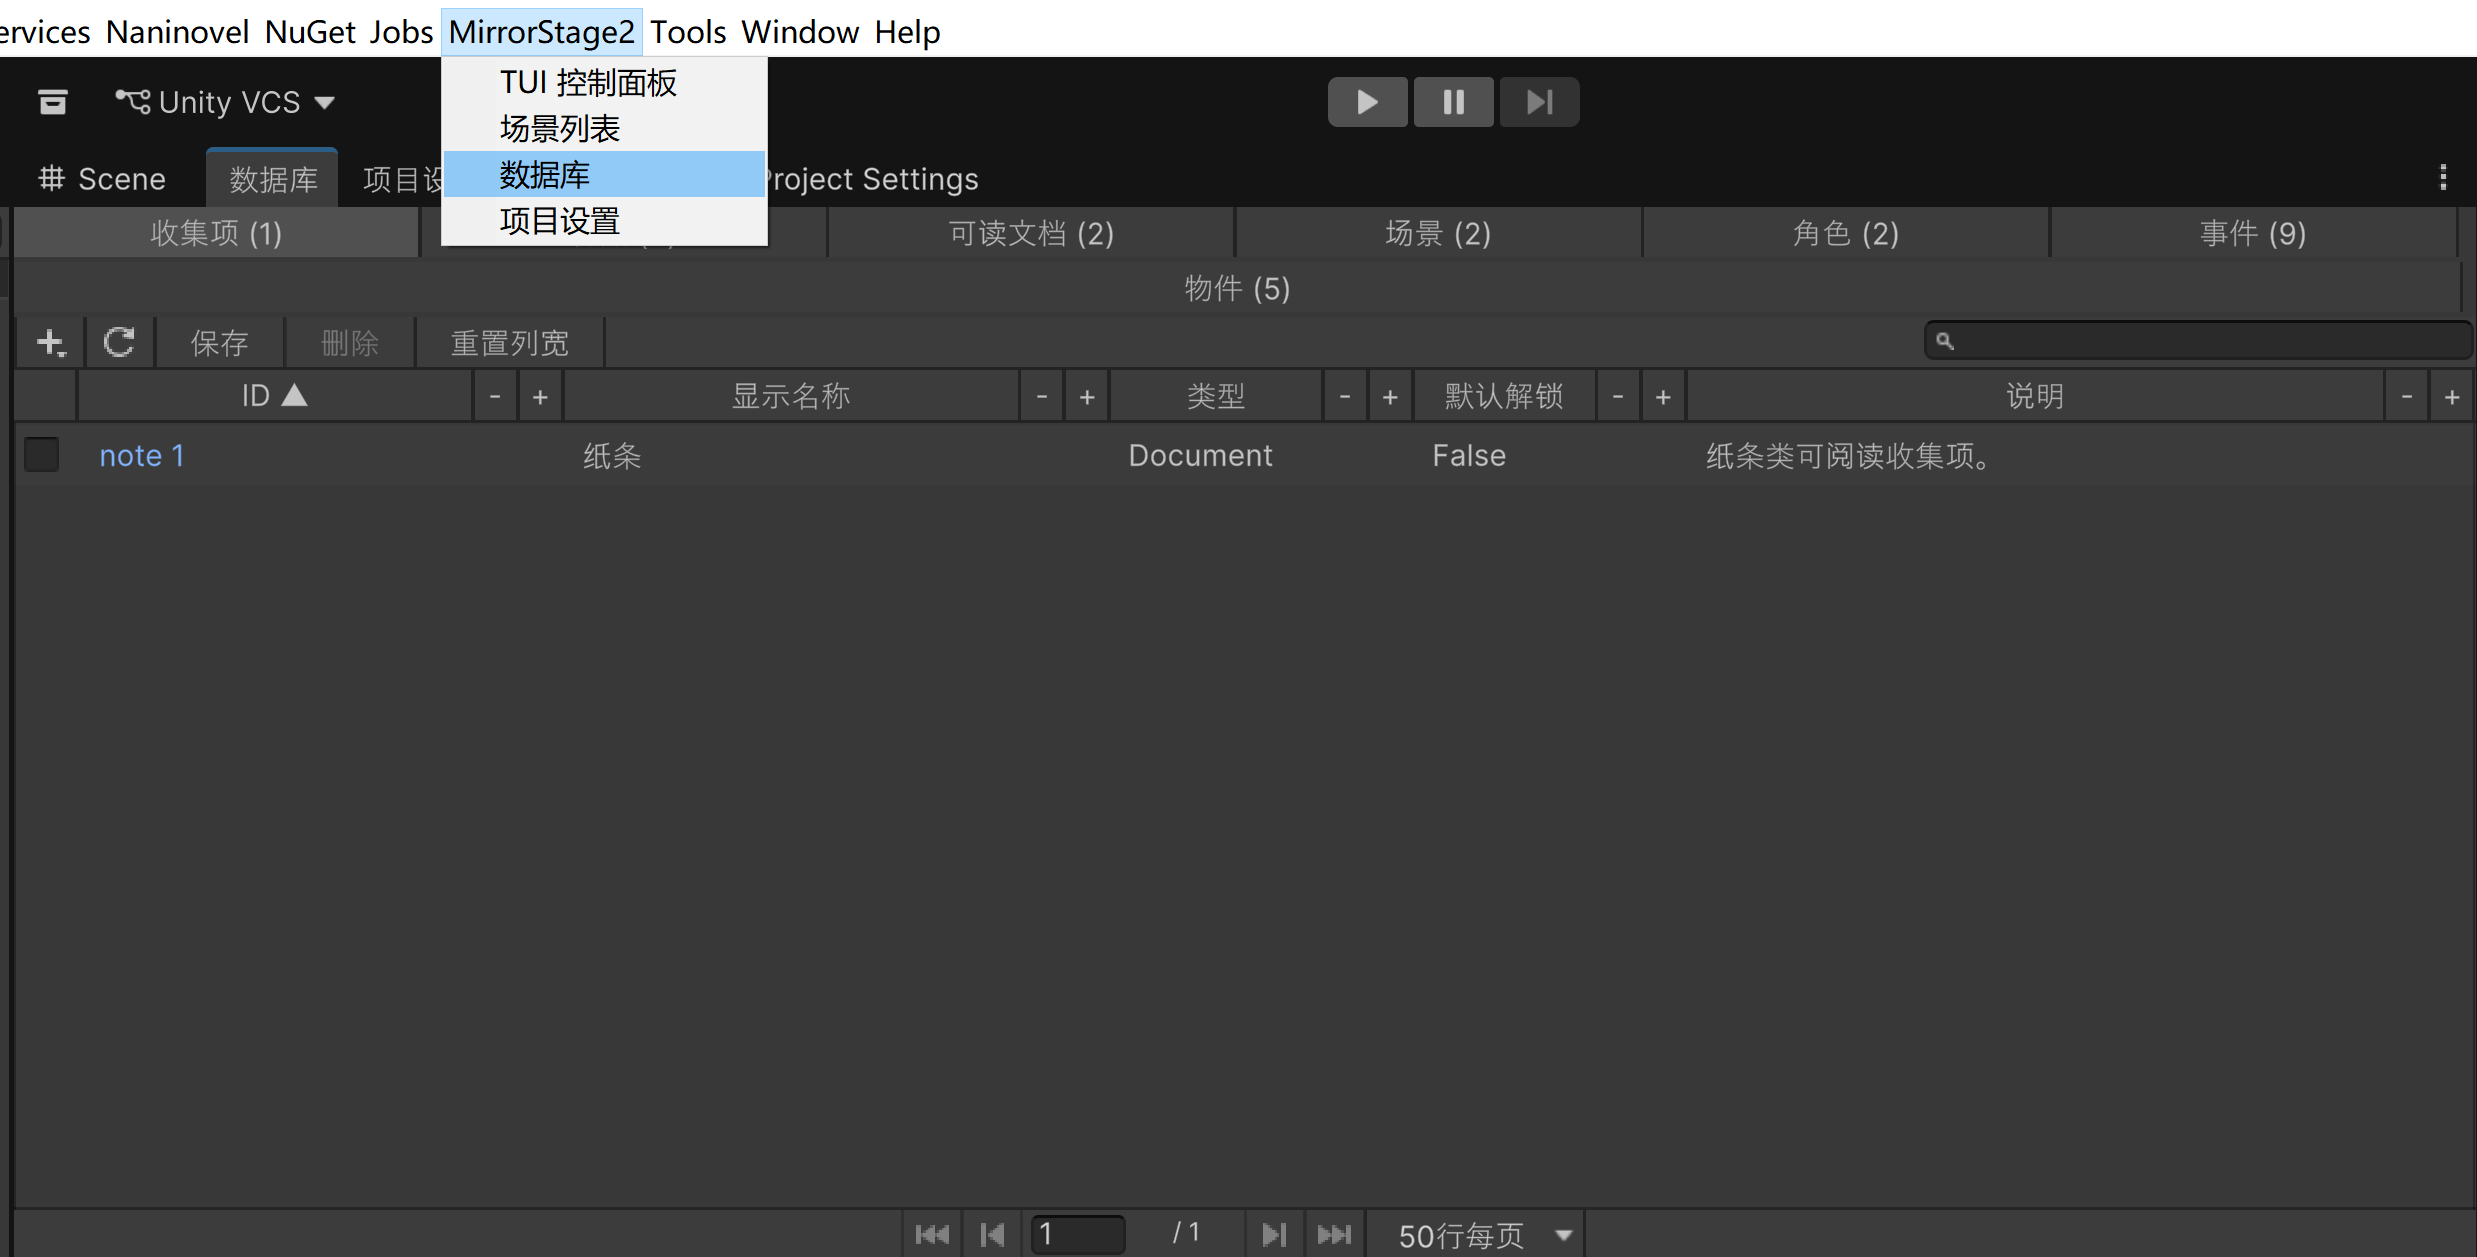Choose 项目设置 from the menu

click(604, 220)
